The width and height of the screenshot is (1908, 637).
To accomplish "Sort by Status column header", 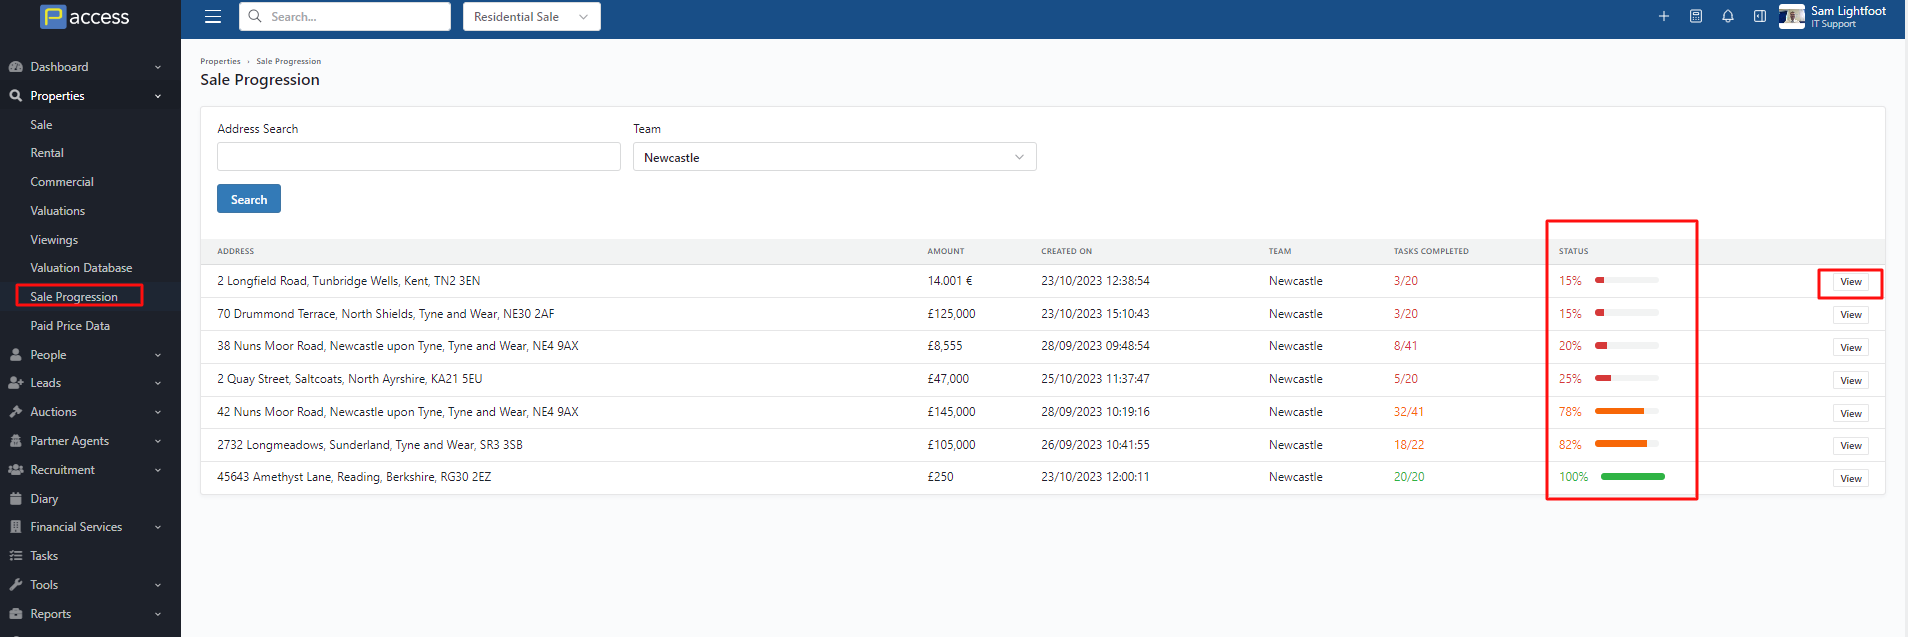I will (x=1574, y=251).
